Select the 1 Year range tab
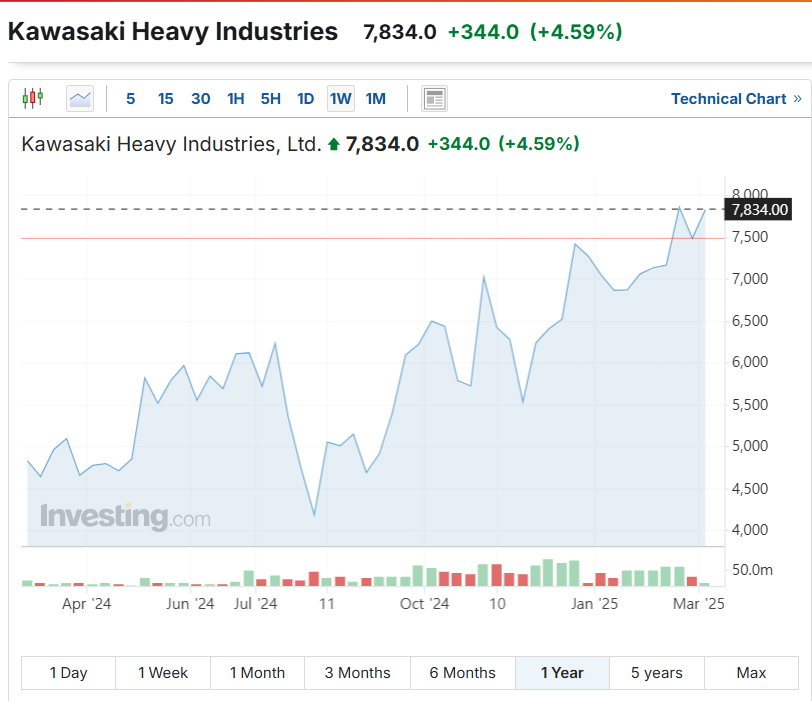812x701 pixels. [x=562, y=673]
